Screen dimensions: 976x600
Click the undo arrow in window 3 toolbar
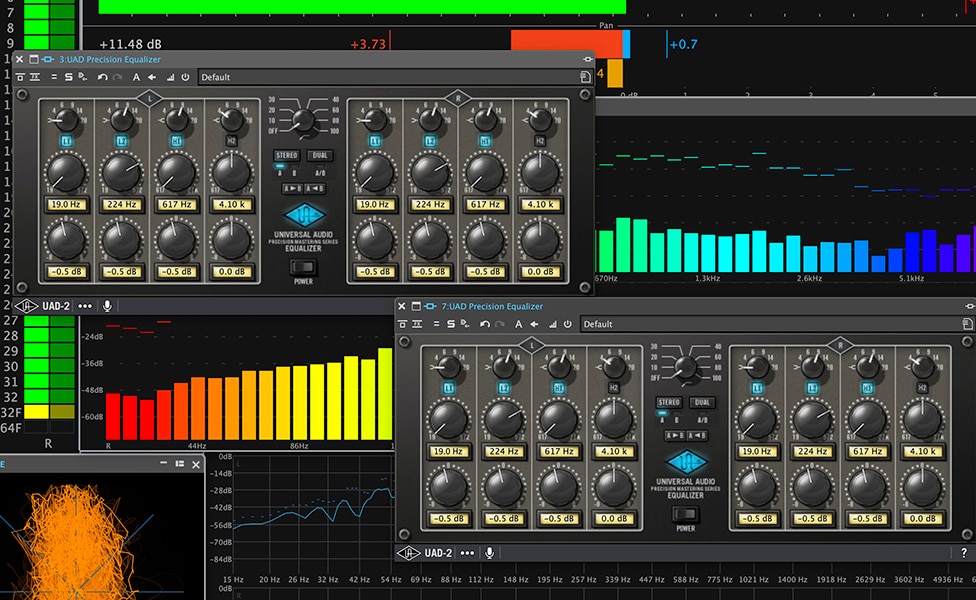click(x=102, y=77)
